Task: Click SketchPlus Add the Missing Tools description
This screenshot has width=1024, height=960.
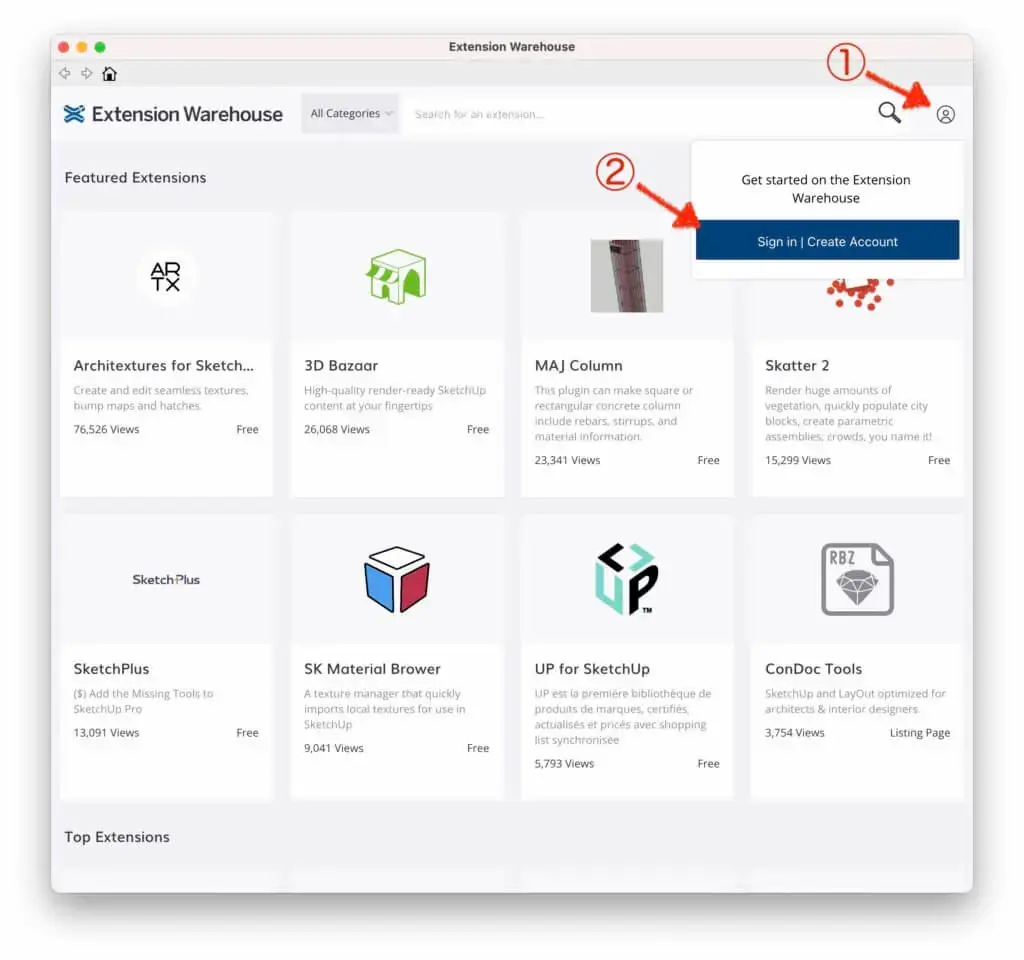Action: point(143,701)
